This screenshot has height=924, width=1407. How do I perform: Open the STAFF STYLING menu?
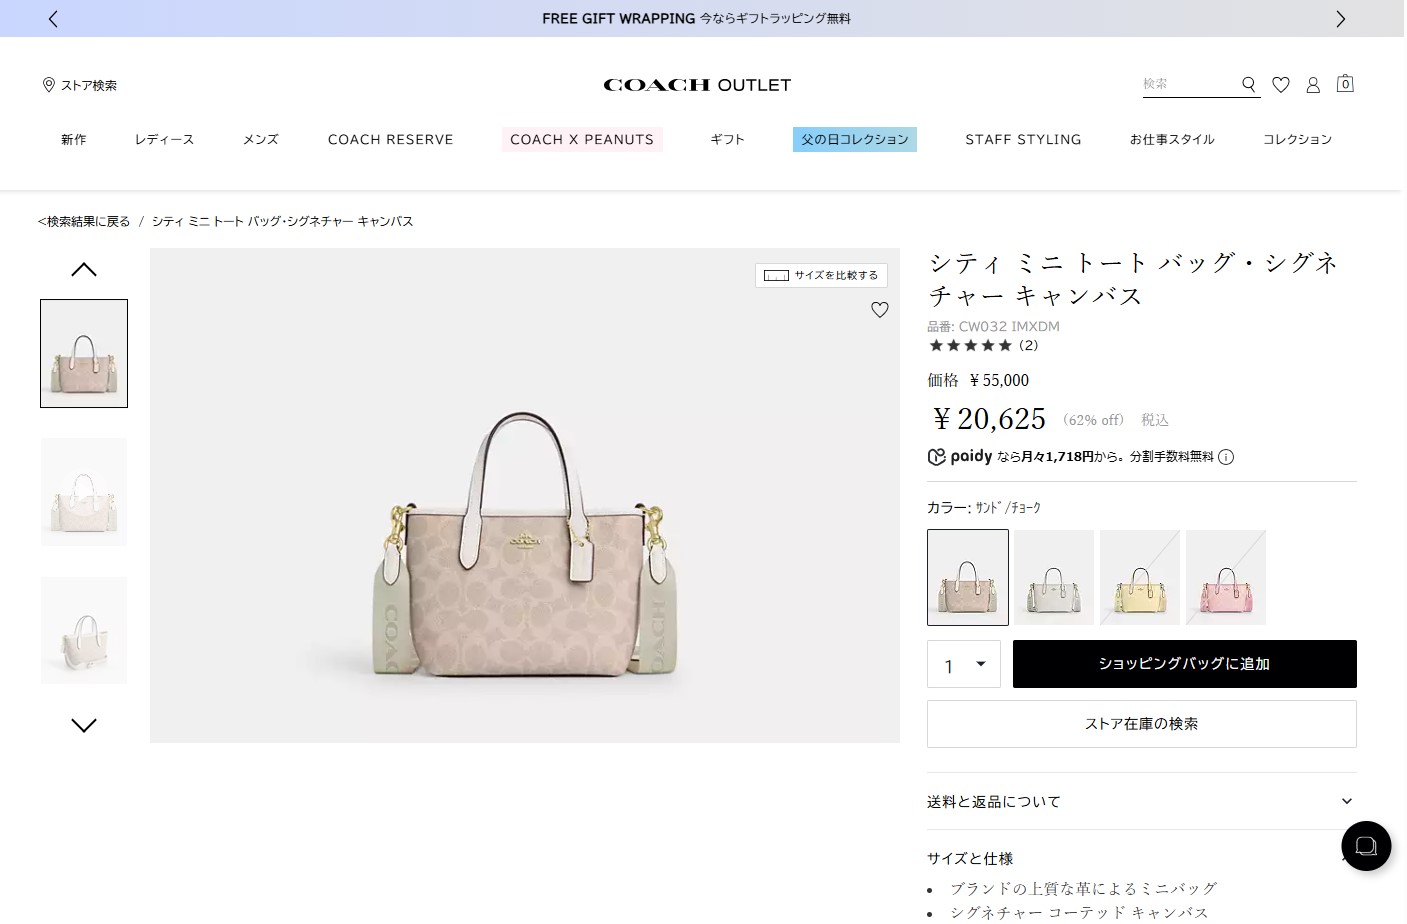pyautogui.click(x=1023, y=139)
